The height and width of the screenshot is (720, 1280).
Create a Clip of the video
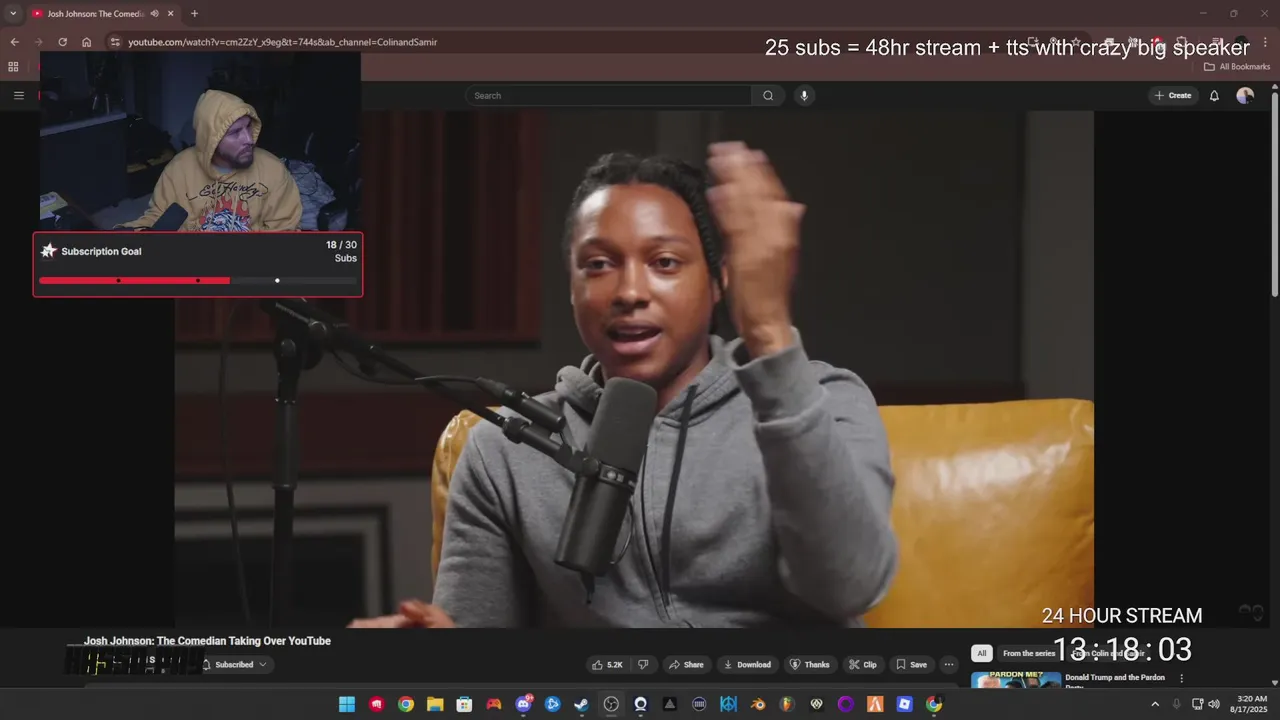(x=863, y=665)
